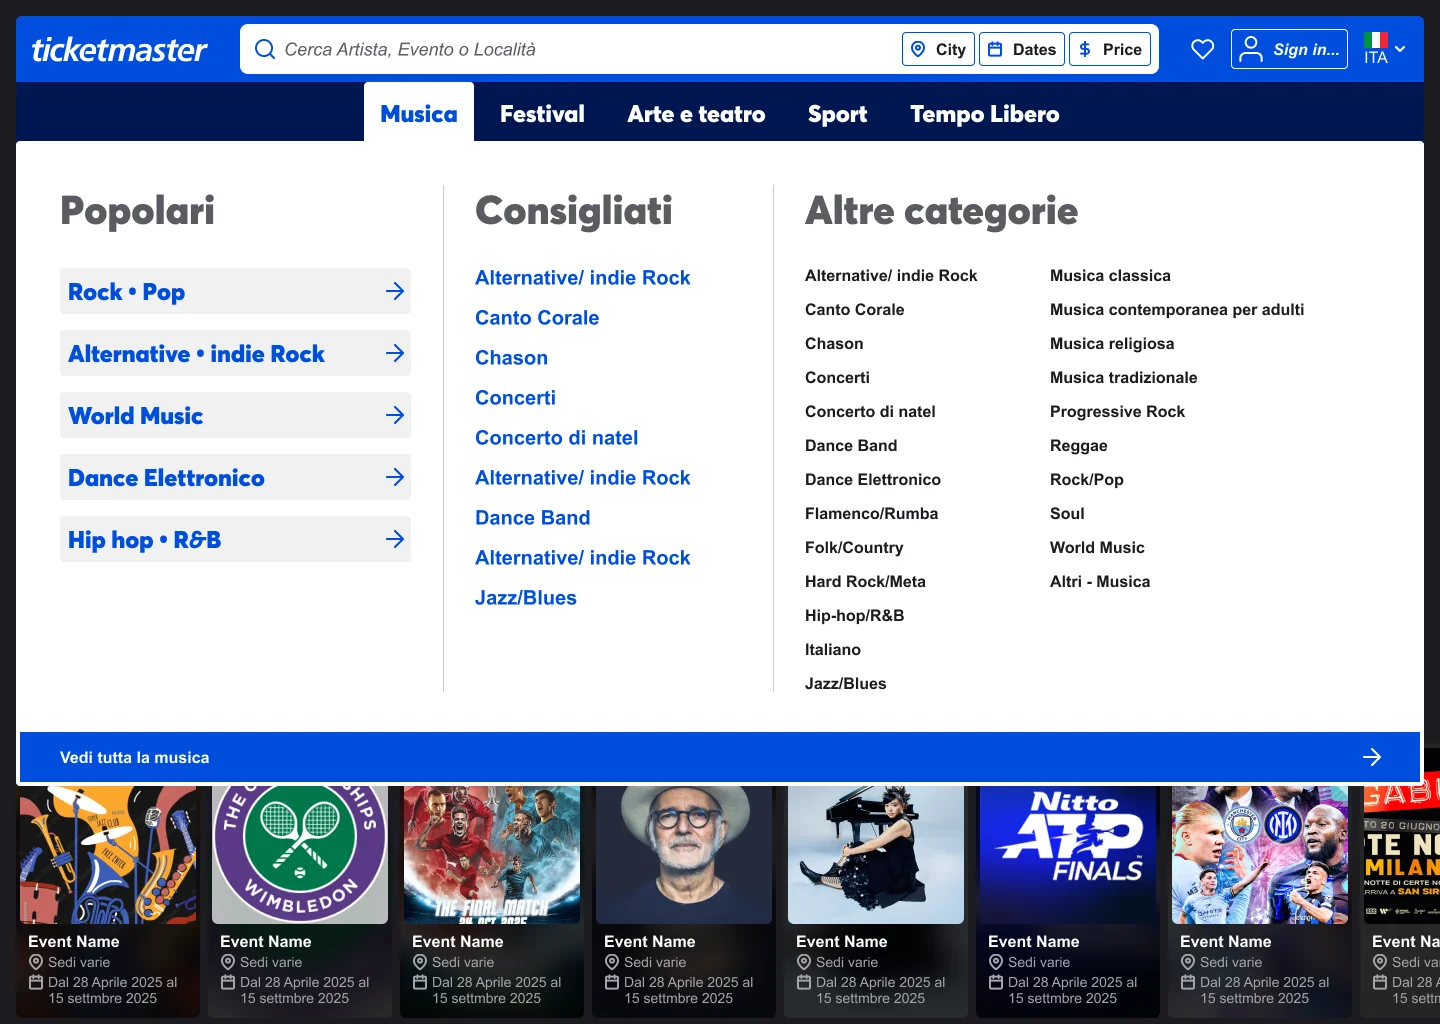Open Dance Elettronico popular category
1440x1024 pixels.
click(x=235, y=477)
